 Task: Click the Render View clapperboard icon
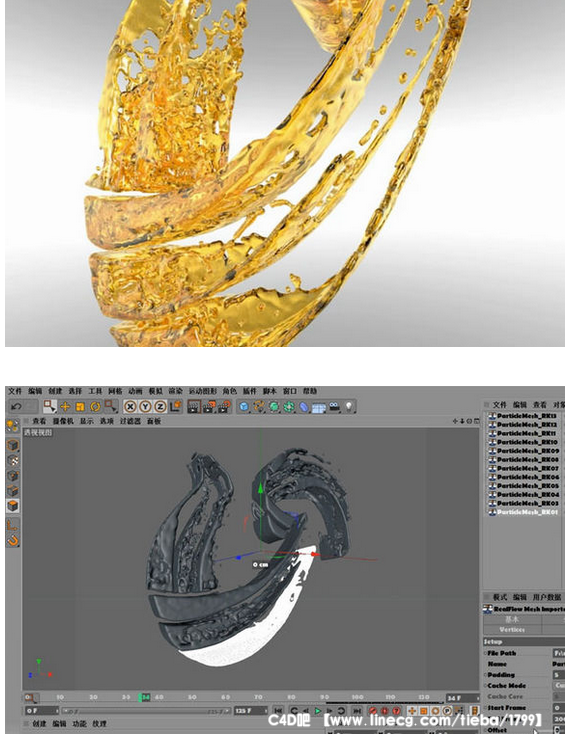point(194,407)
